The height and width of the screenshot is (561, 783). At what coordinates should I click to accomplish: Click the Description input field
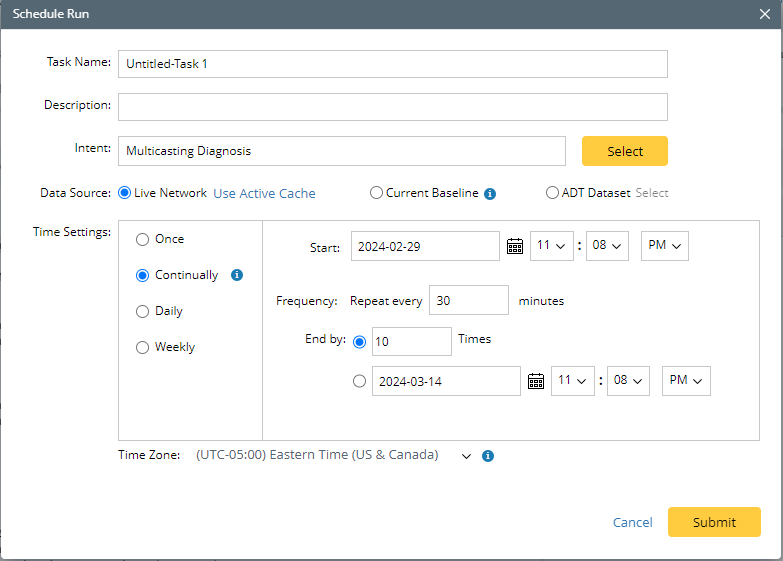click(x=392, y=106)
